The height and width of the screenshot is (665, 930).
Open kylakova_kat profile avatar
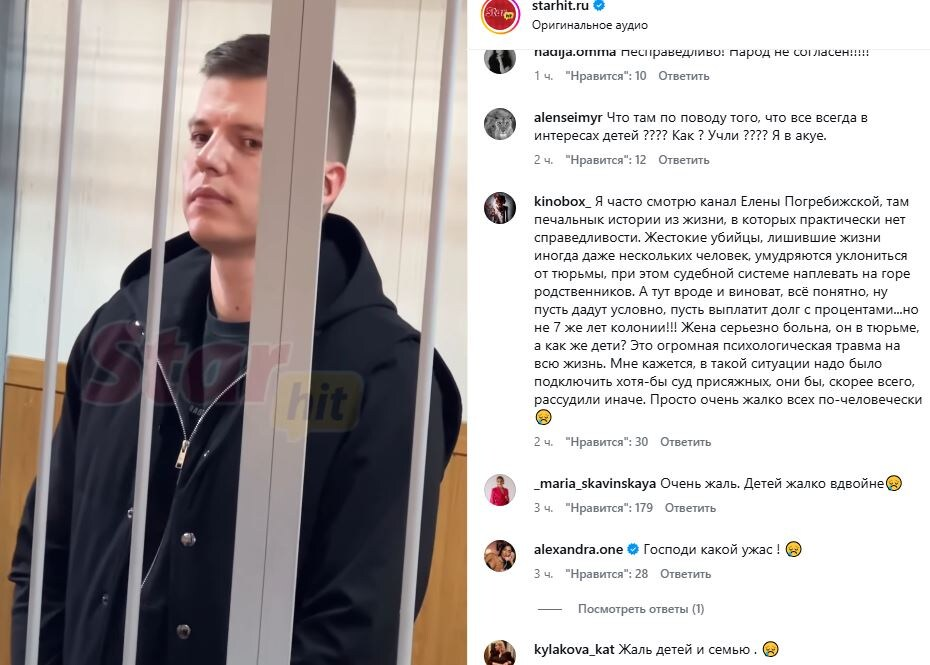pos(500,653)
